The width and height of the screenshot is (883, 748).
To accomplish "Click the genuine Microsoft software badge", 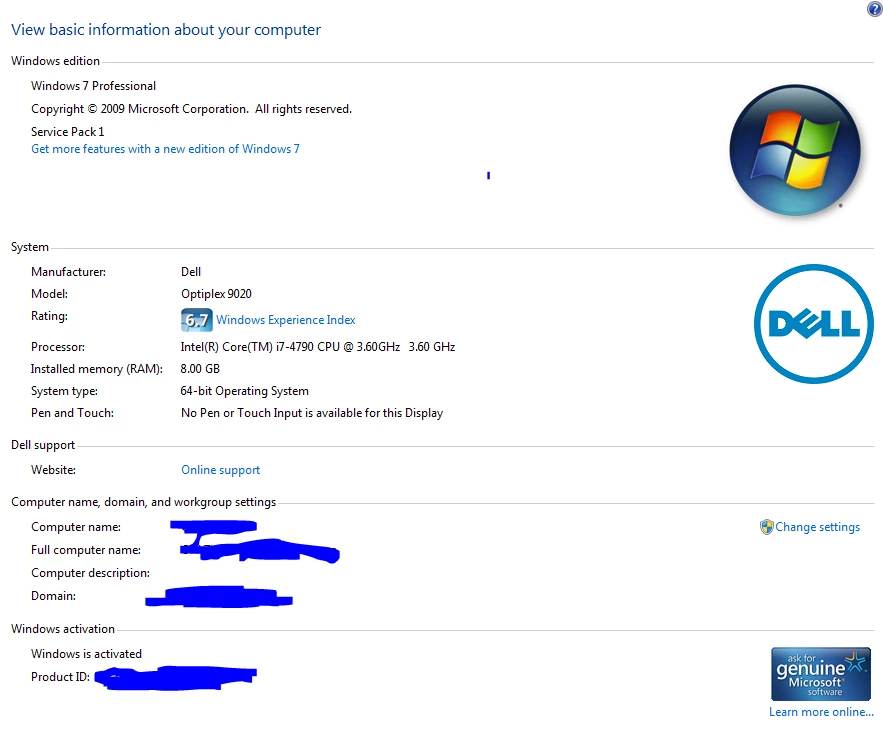I will [x=820, y=674].
